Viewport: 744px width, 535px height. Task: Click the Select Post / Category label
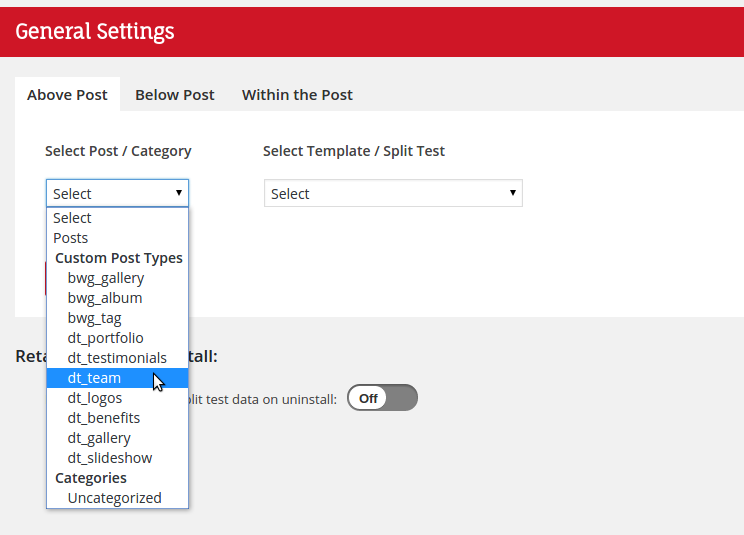118,151
